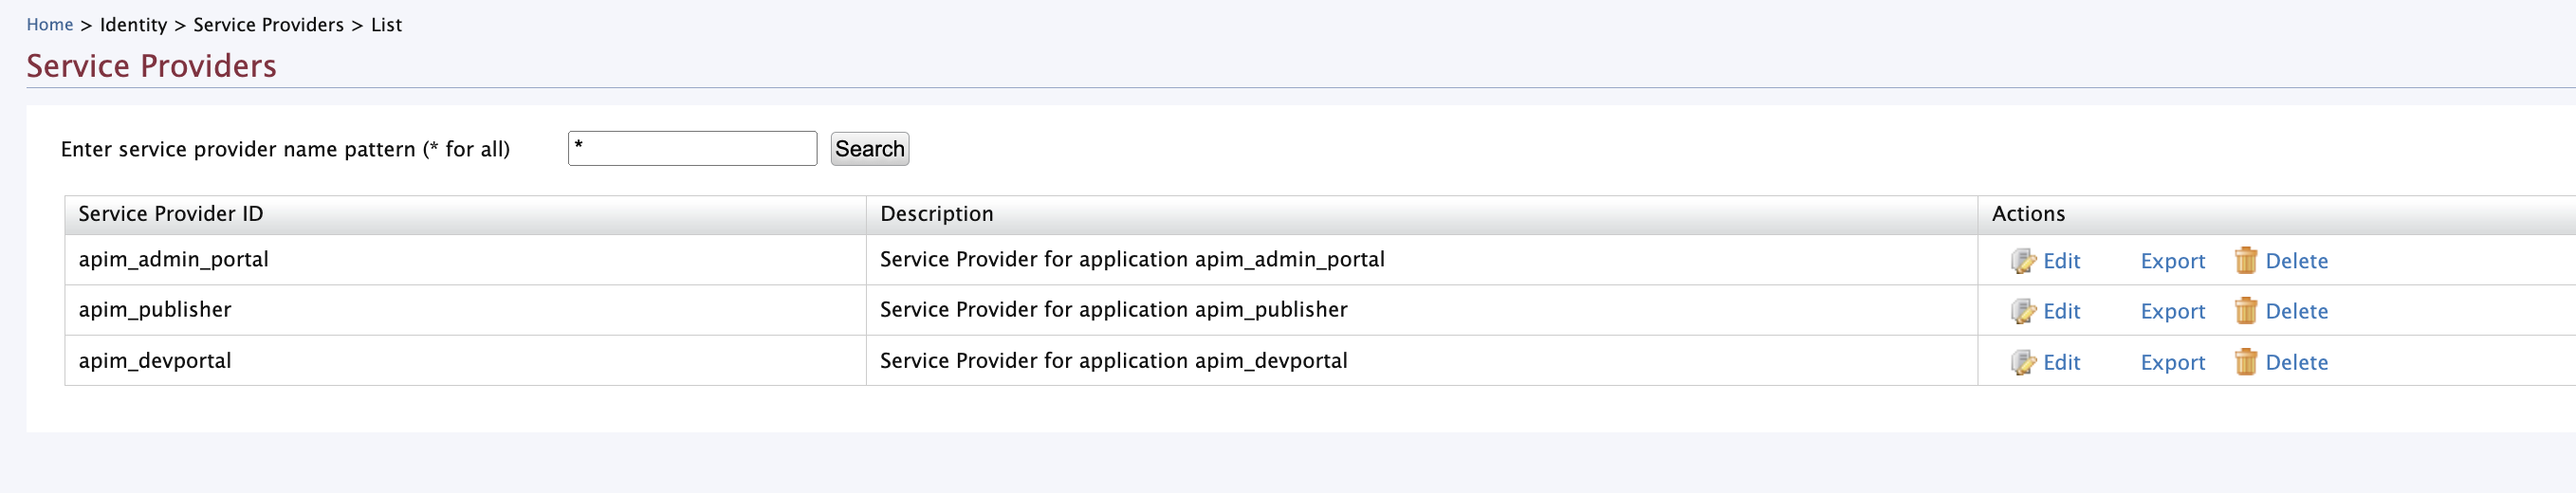Click the trash can icon for apim_admin_portal

coord(2246,260)
